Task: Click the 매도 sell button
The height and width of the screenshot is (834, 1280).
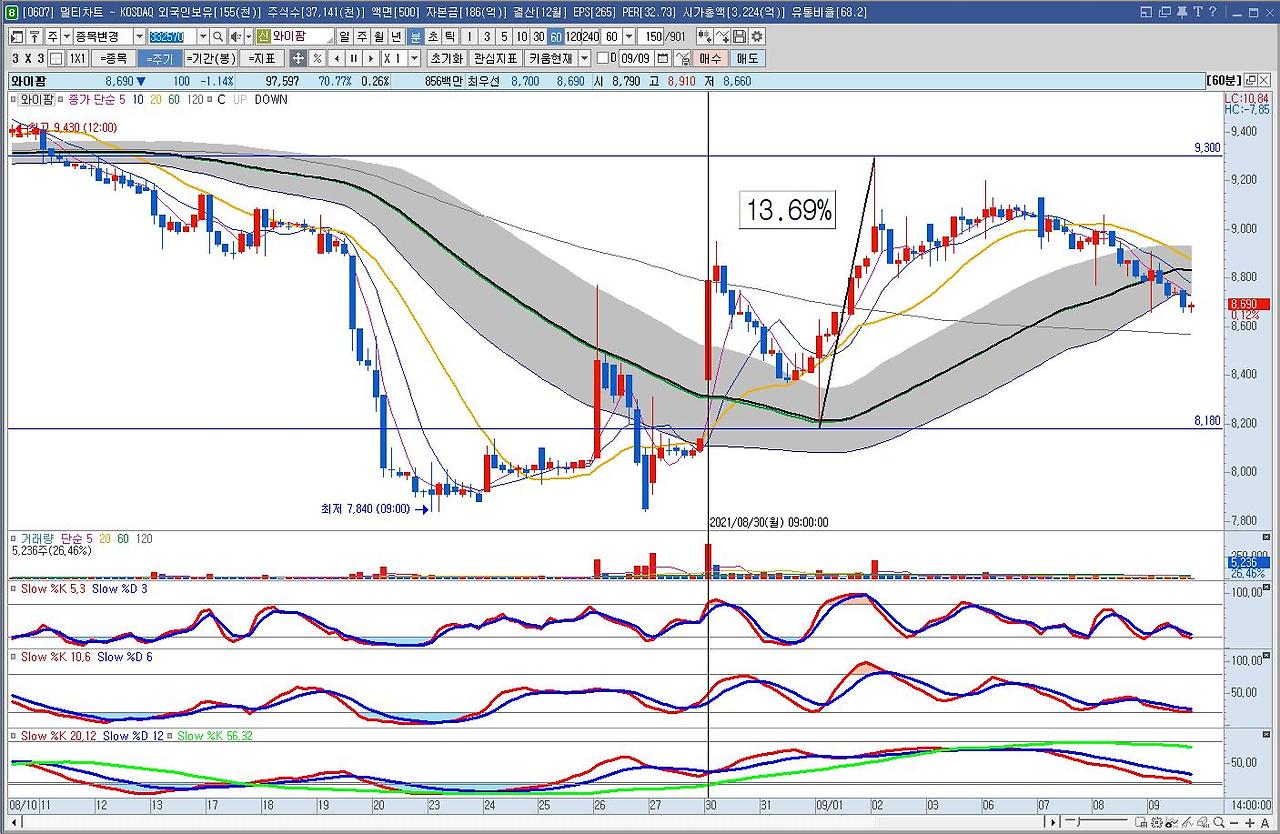Action: (x=747, y=58)
